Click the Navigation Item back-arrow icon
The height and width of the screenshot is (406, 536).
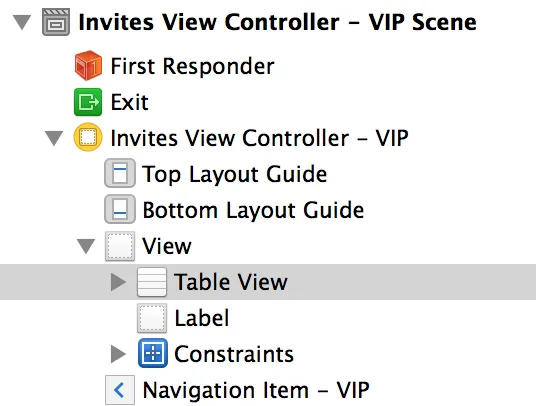coord(120,390)
